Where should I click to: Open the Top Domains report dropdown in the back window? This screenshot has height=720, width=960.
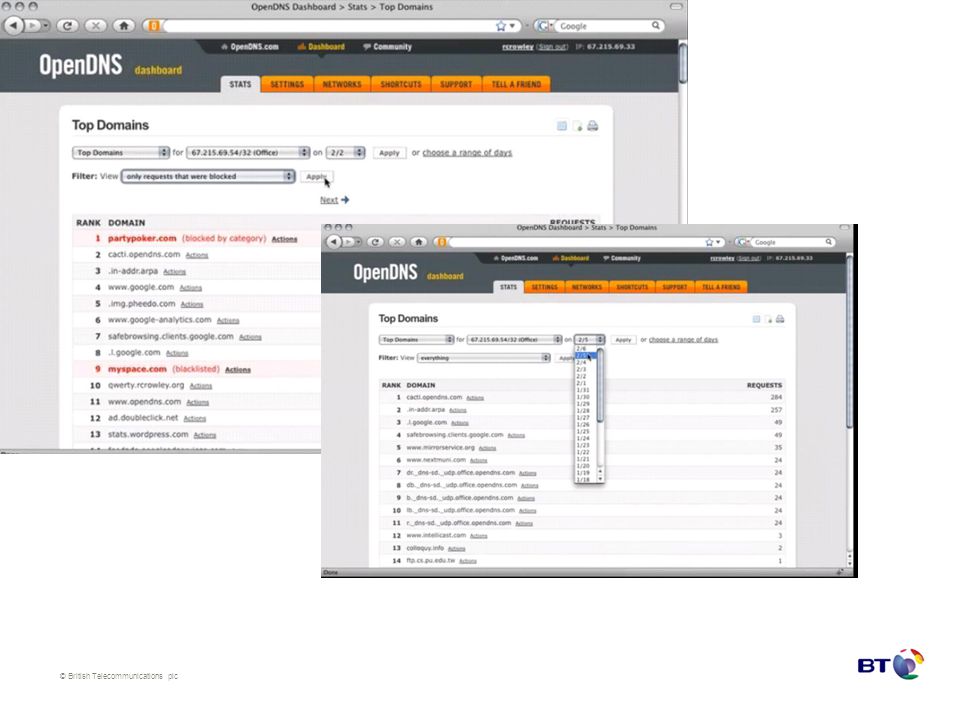[121, 152]
